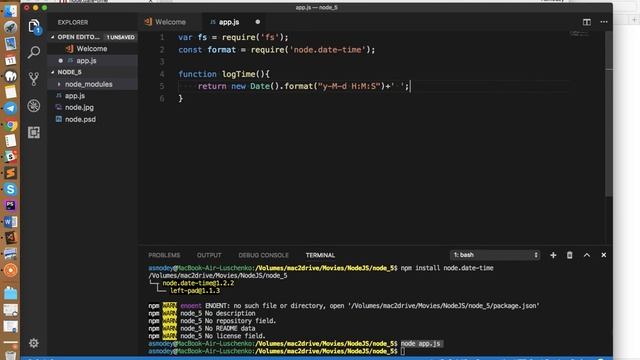Viewport: 640px width, 360px height.
Task: Create a new terminal with plus icon
Action: (553, 255)
